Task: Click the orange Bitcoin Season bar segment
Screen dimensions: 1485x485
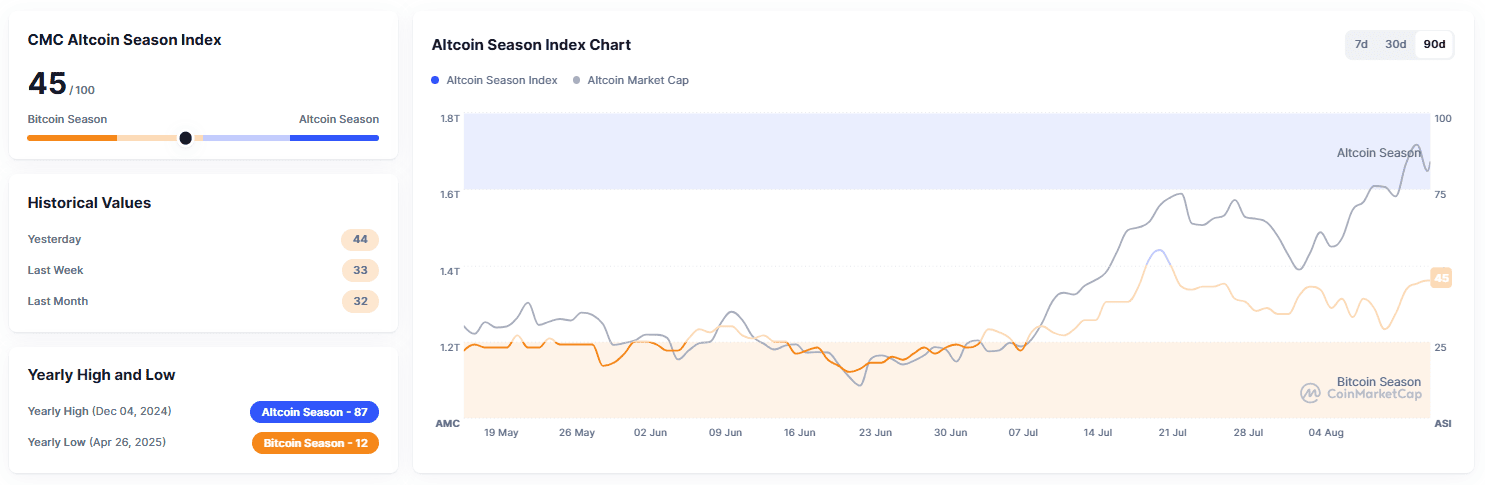Action: [x=72, y=138]
